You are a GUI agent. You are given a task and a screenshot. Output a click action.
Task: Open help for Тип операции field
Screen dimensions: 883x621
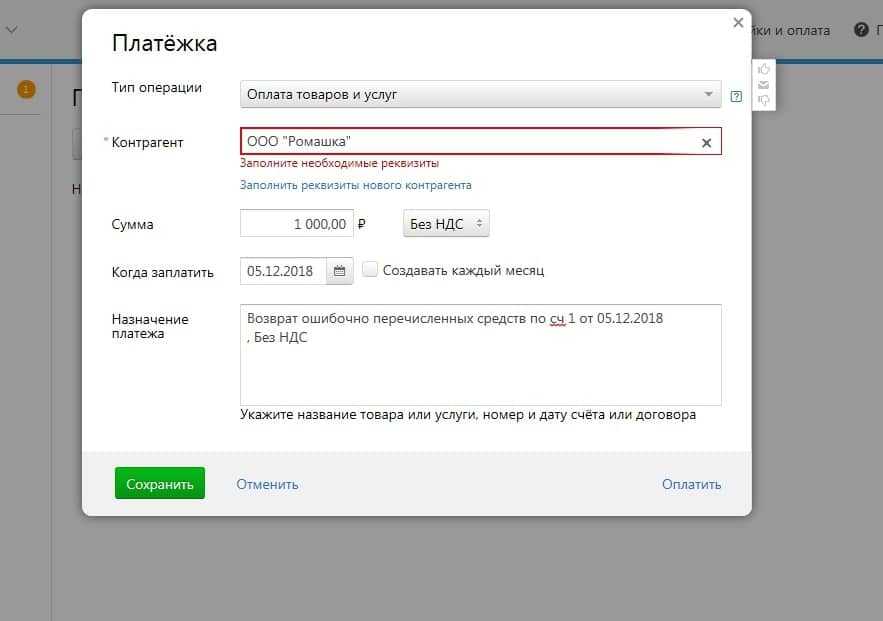coord(737,96)
